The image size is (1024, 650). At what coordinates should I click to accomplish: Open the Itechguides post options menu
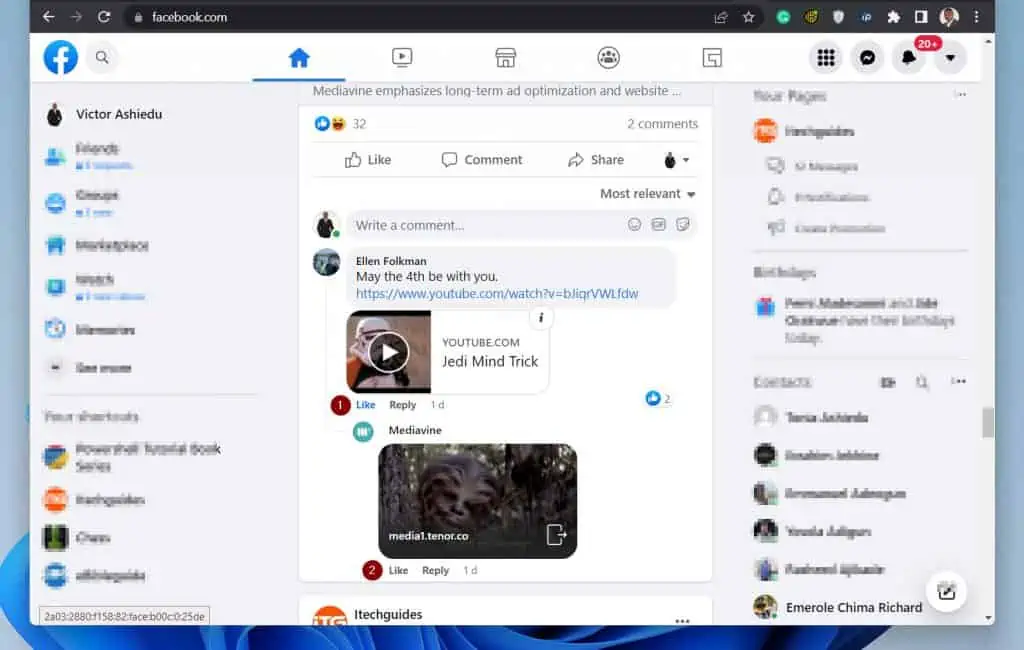682,620
